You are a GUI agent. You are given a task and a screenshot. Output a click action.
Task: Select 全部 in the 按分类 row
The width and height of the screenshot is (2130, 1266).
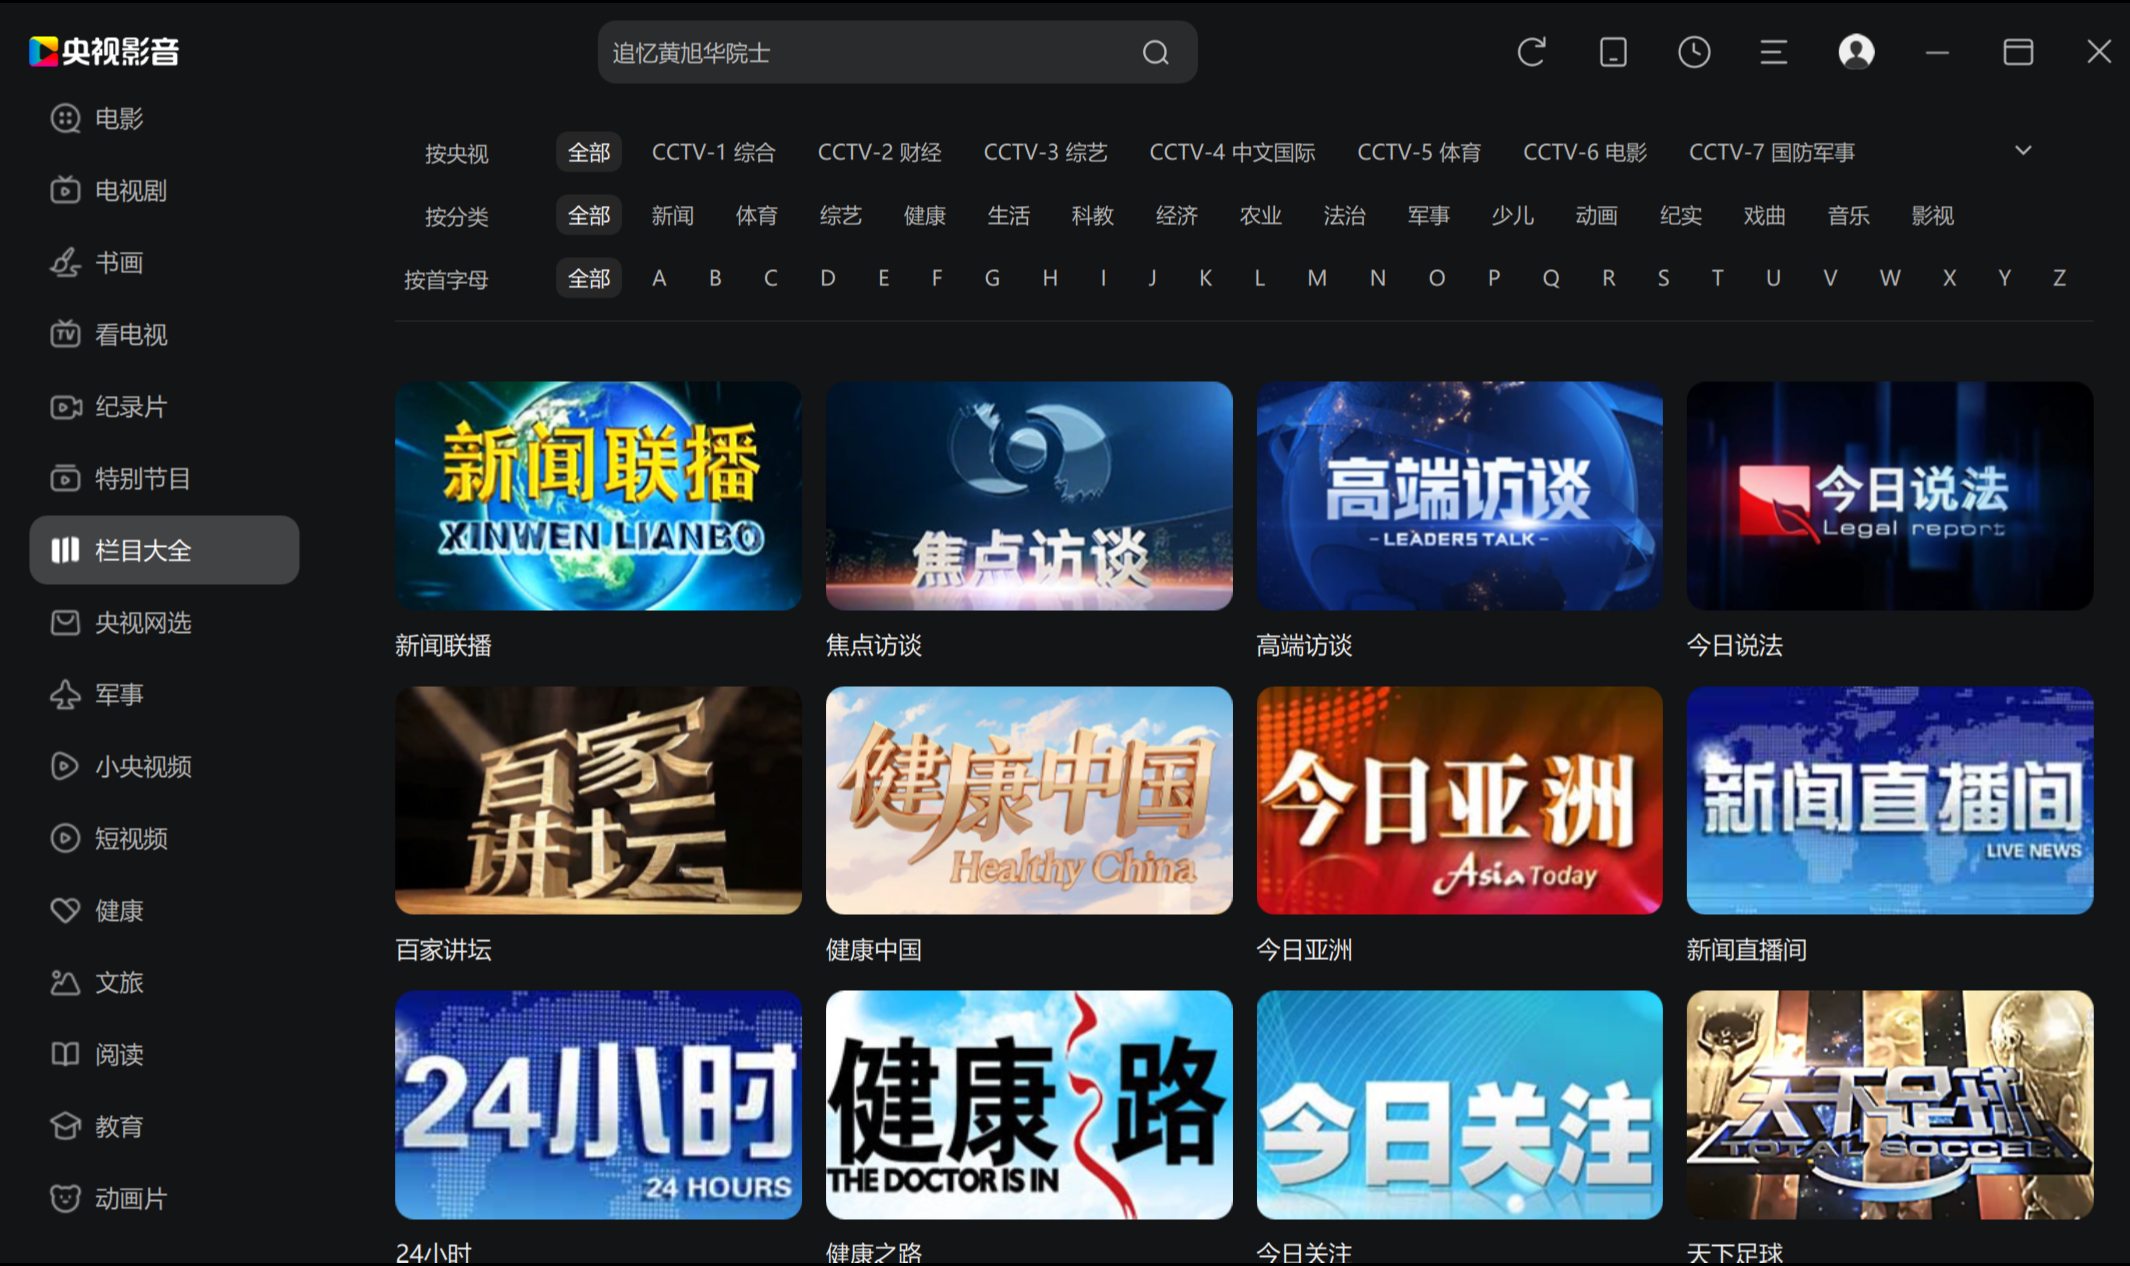[x=589, y=215]
